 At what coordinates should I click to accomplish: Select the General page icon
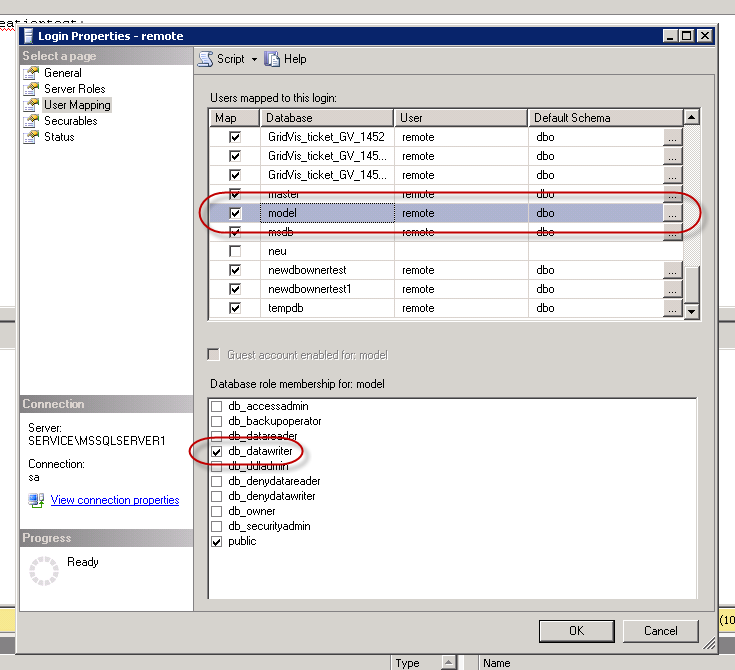tap(31, 73)
